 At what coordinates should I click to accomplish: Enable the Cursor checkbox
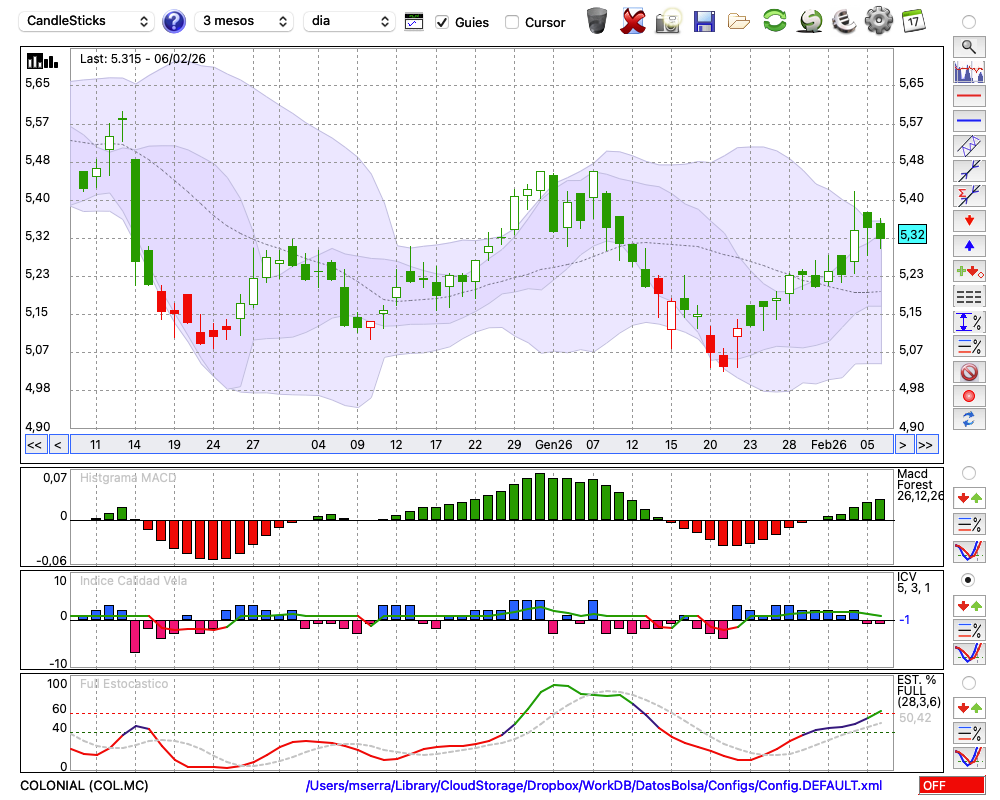coord(512,22)
